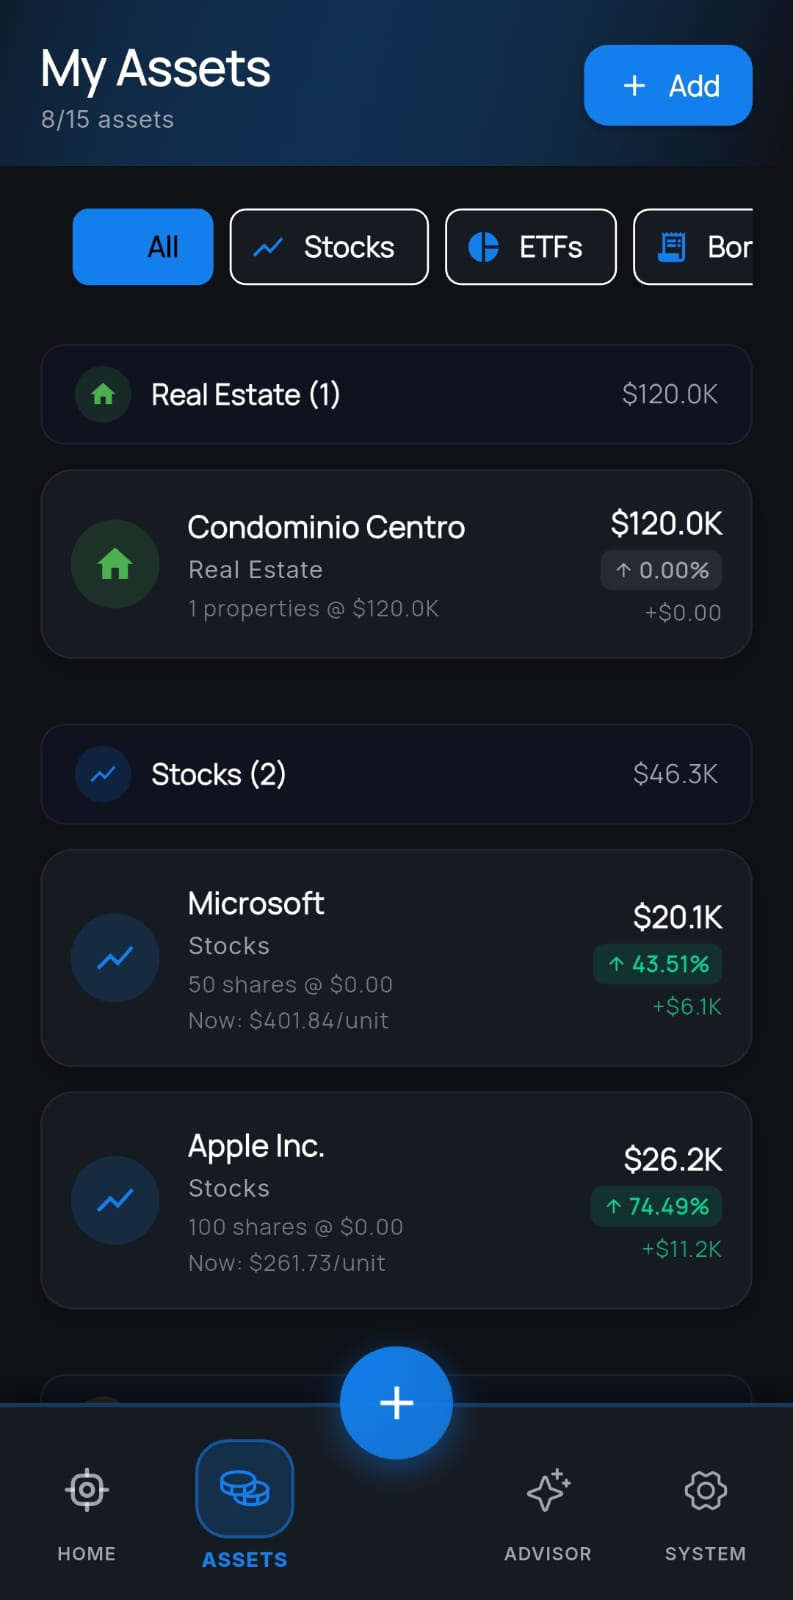Tap the floating plus button

click(x=396, y=1403)
